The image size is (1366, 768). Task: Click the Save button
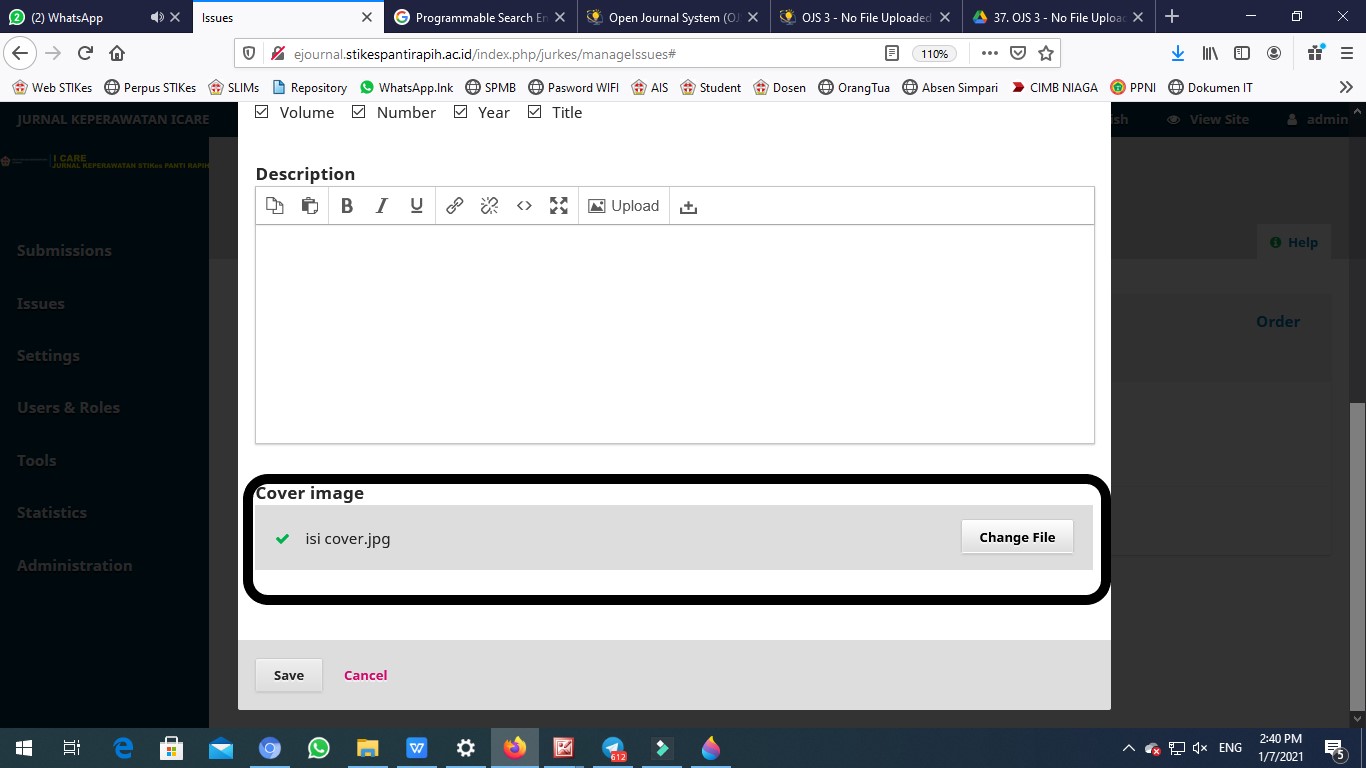coord(288,675)
